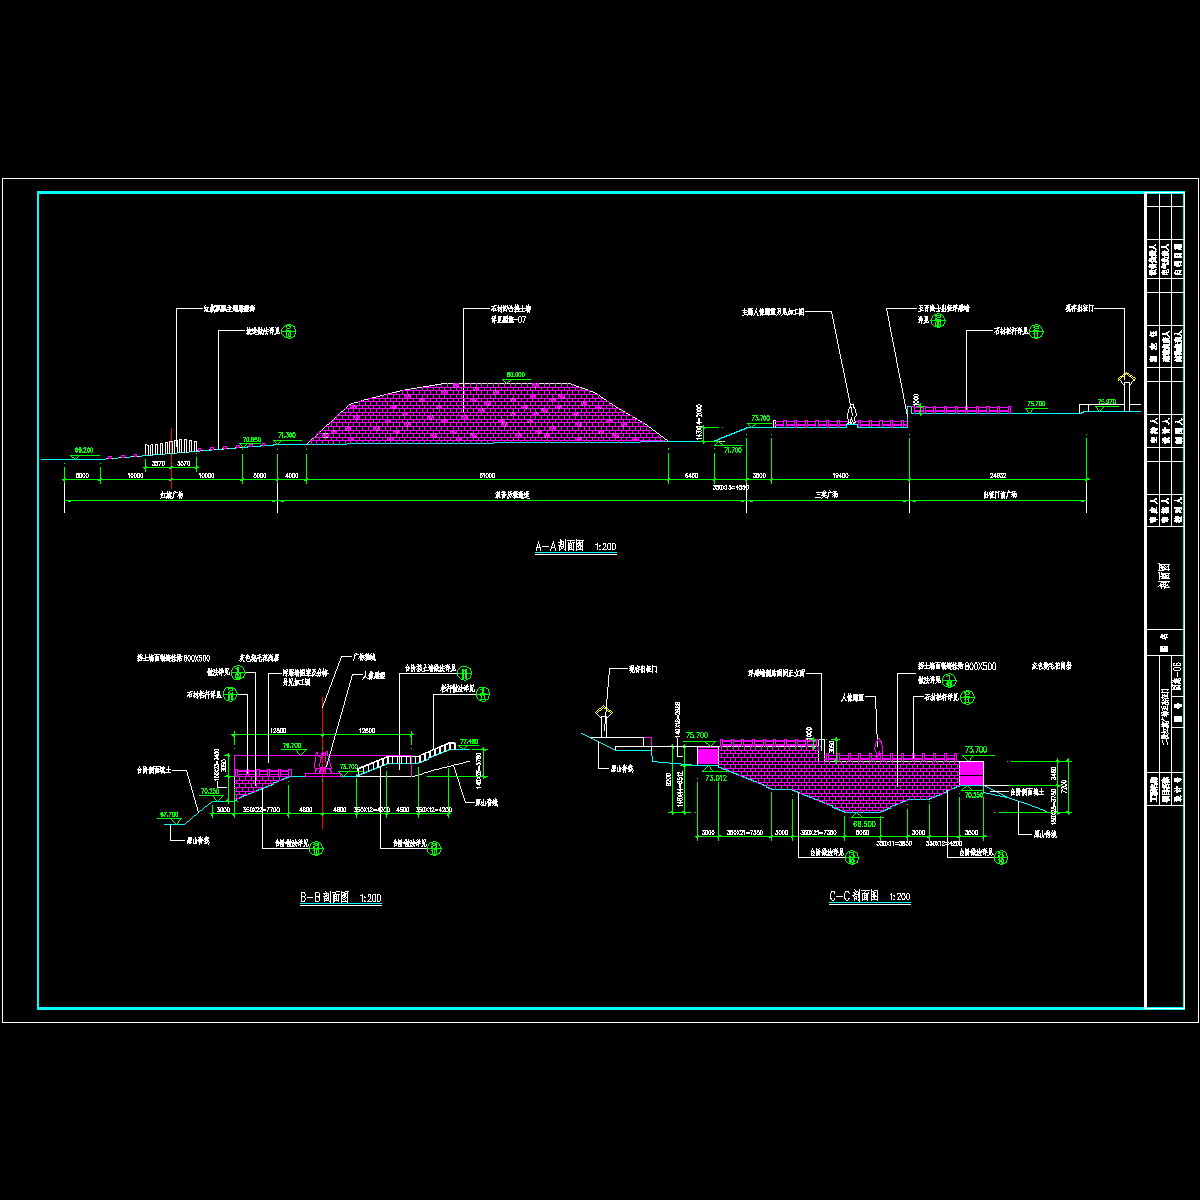Click the A-A section title text
This screenshot has height=1200, width=1200.
tap(576, 547)
